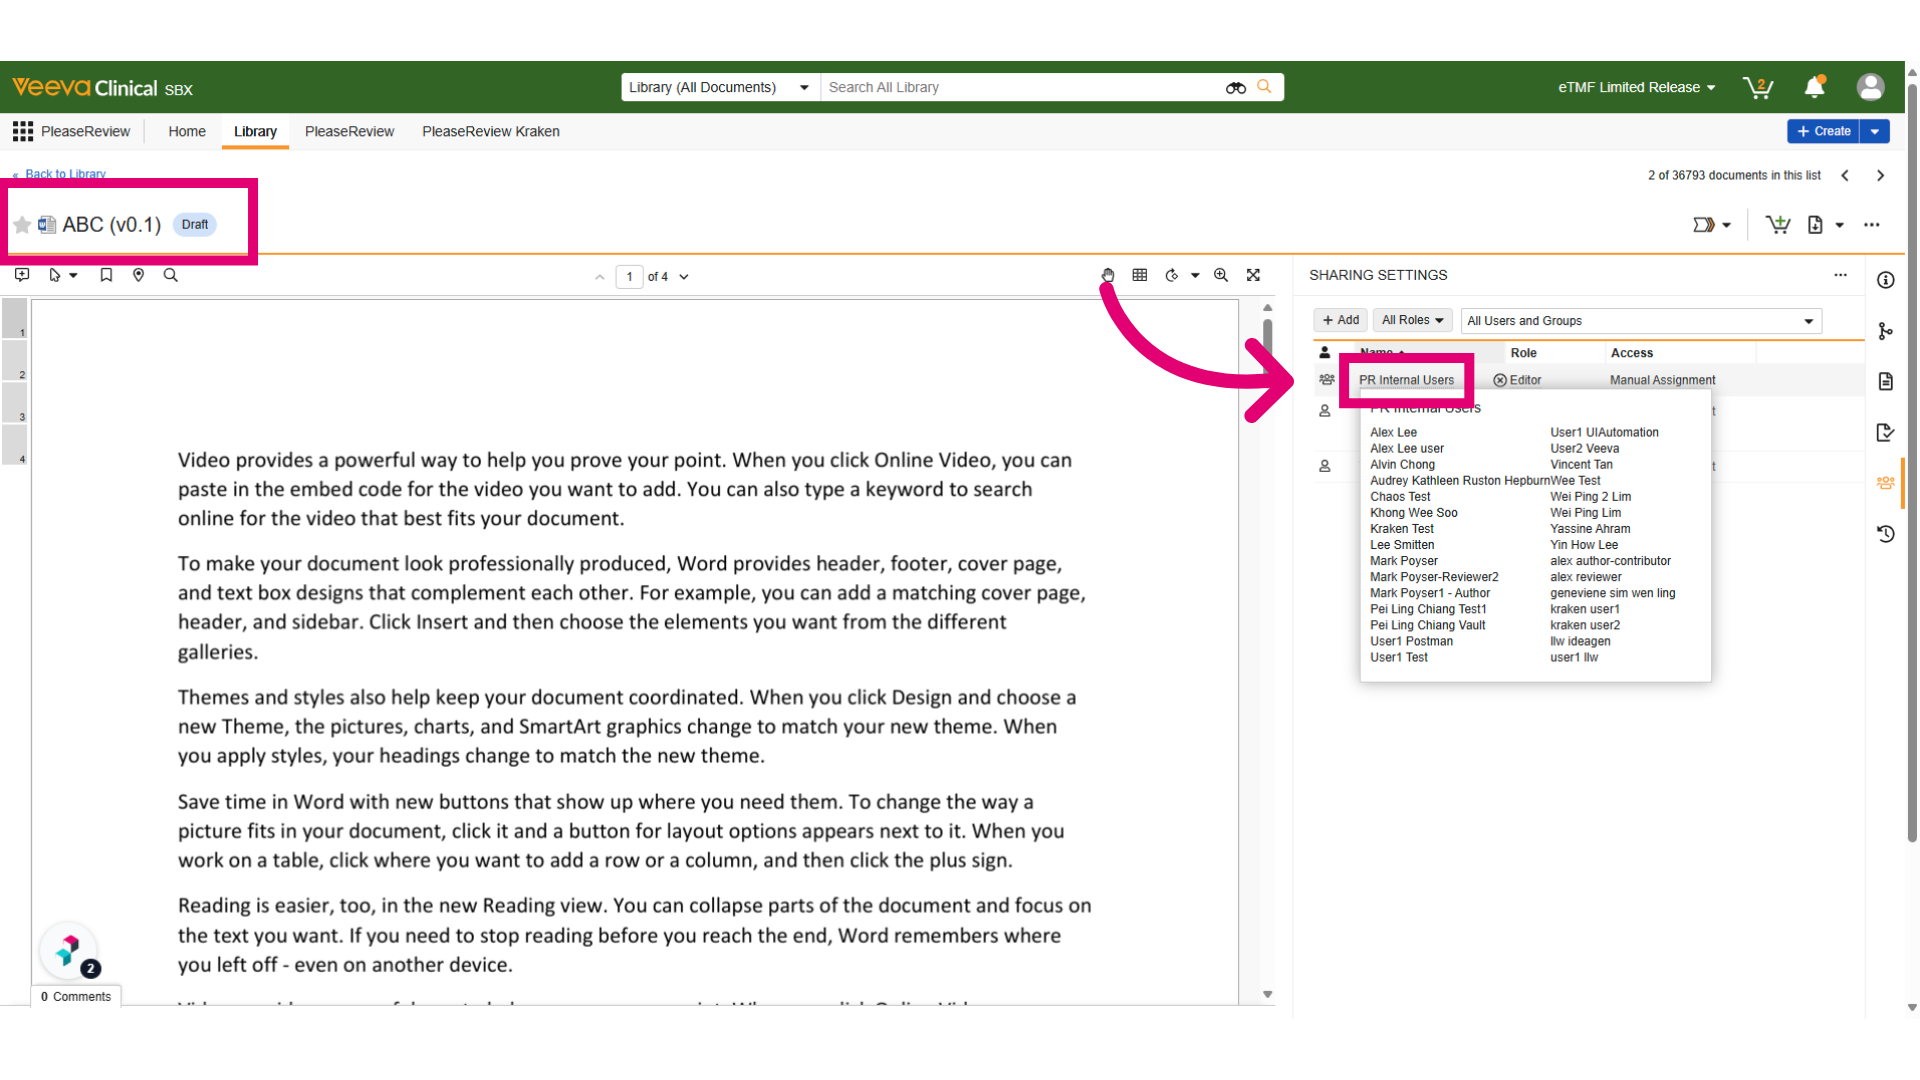
Task: Open the workflow actions dropdown
Action: (1711, 225)
